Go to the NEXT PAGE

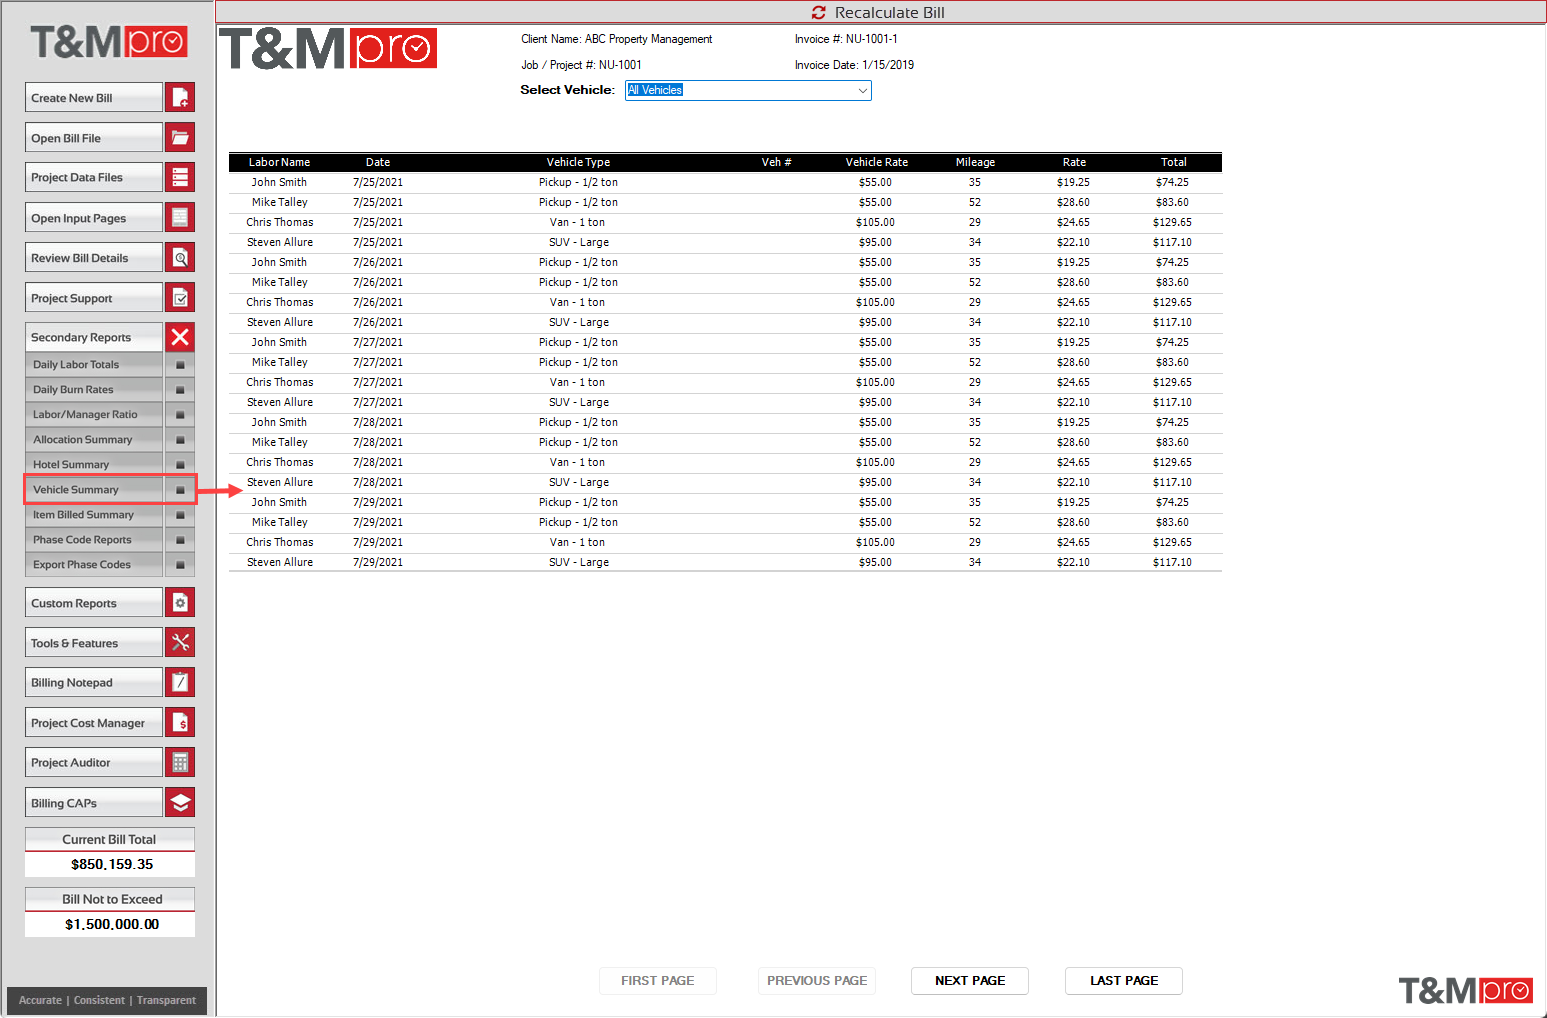[x=970, y=981]
